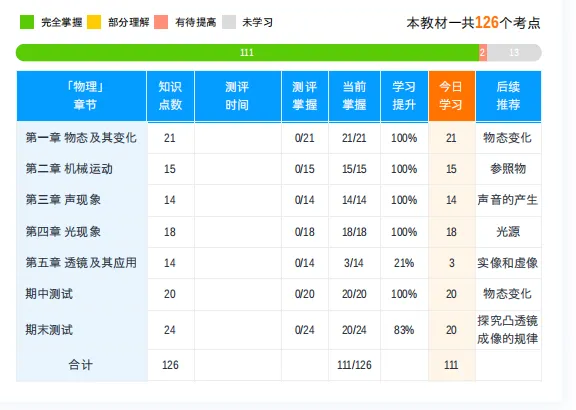This screenshot has width=576, height=410.
Task: Click the pink 有待提高 legend swatch
Action: pos(161,22)
